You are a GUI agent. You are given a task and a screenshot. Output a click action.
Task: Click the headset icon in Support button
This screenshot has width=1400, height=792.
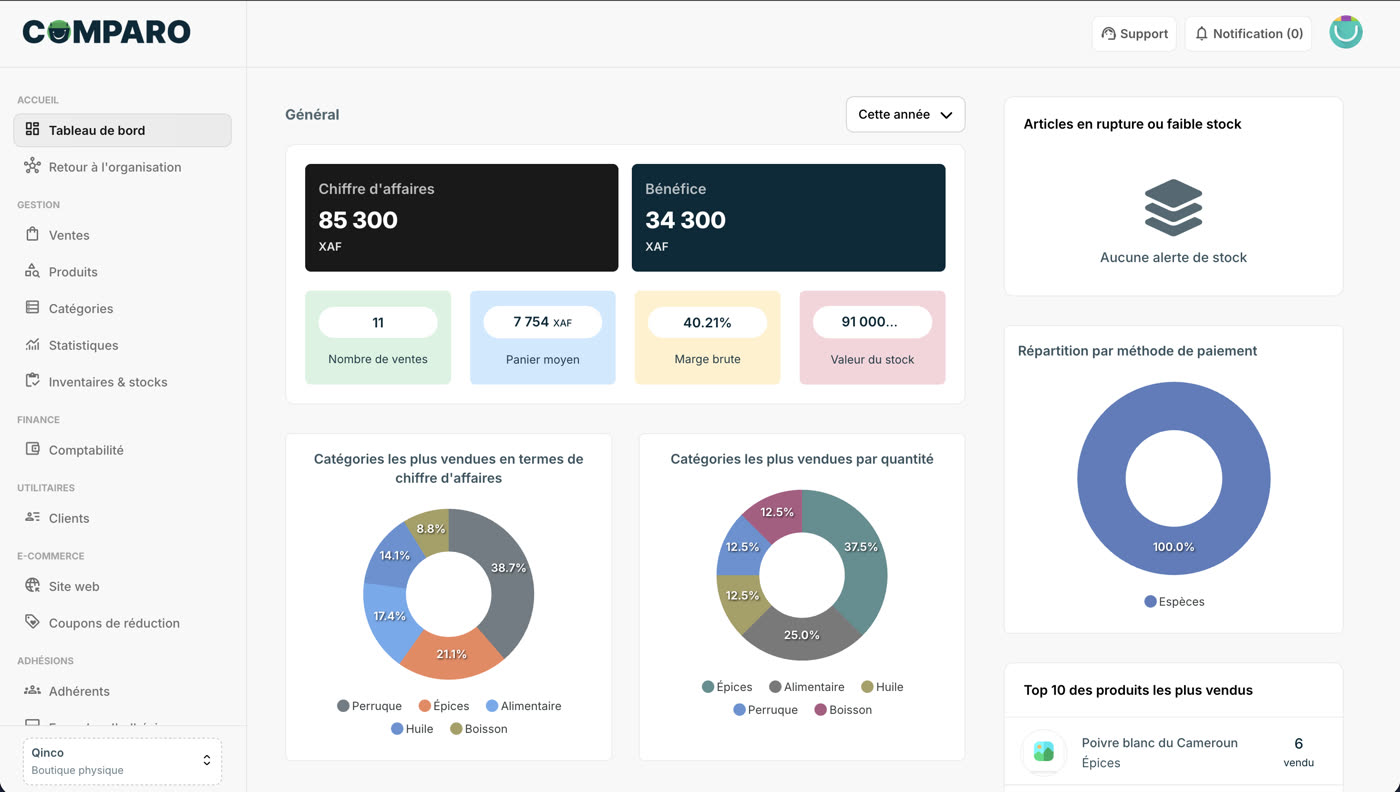[1108, 34]
